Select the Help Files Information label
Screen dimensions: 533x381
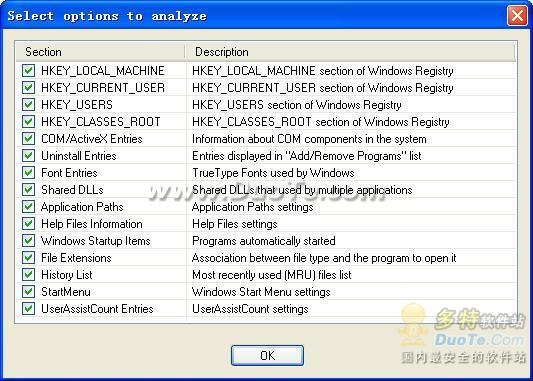coord(92,224)
